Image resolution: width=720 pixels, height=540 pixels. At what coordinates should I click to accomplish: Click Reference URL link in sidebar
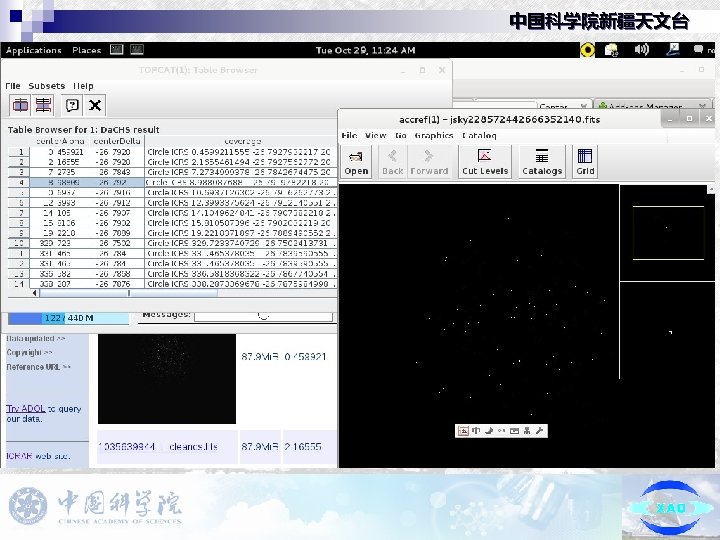[x=39, y=367]
